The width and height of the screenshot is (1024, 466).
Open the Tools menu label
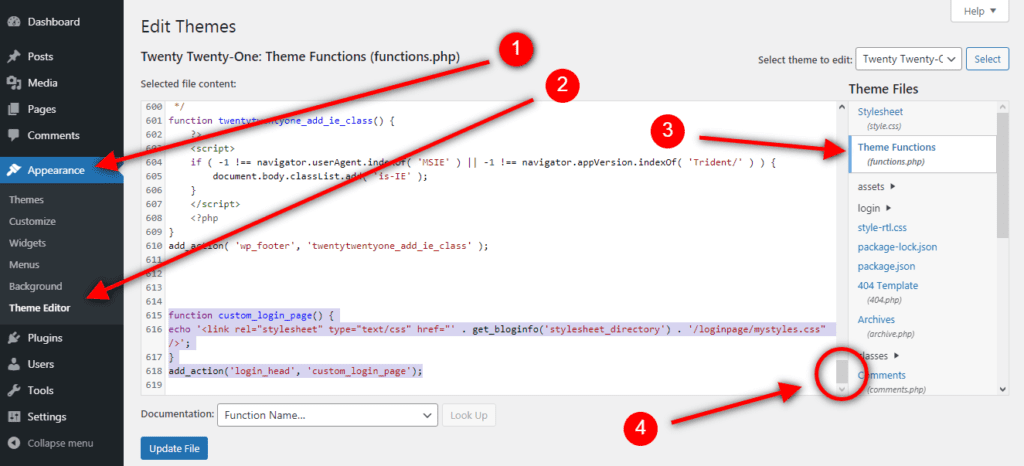pyautogui.click(x=40, y=390)
